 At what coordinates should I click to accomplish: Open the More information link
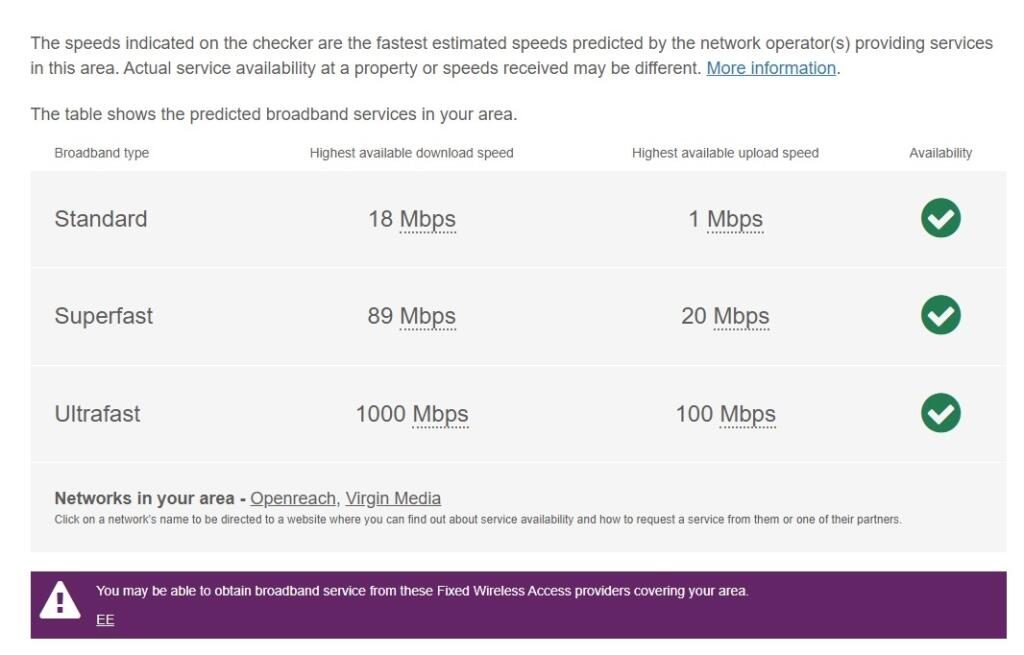771,68
